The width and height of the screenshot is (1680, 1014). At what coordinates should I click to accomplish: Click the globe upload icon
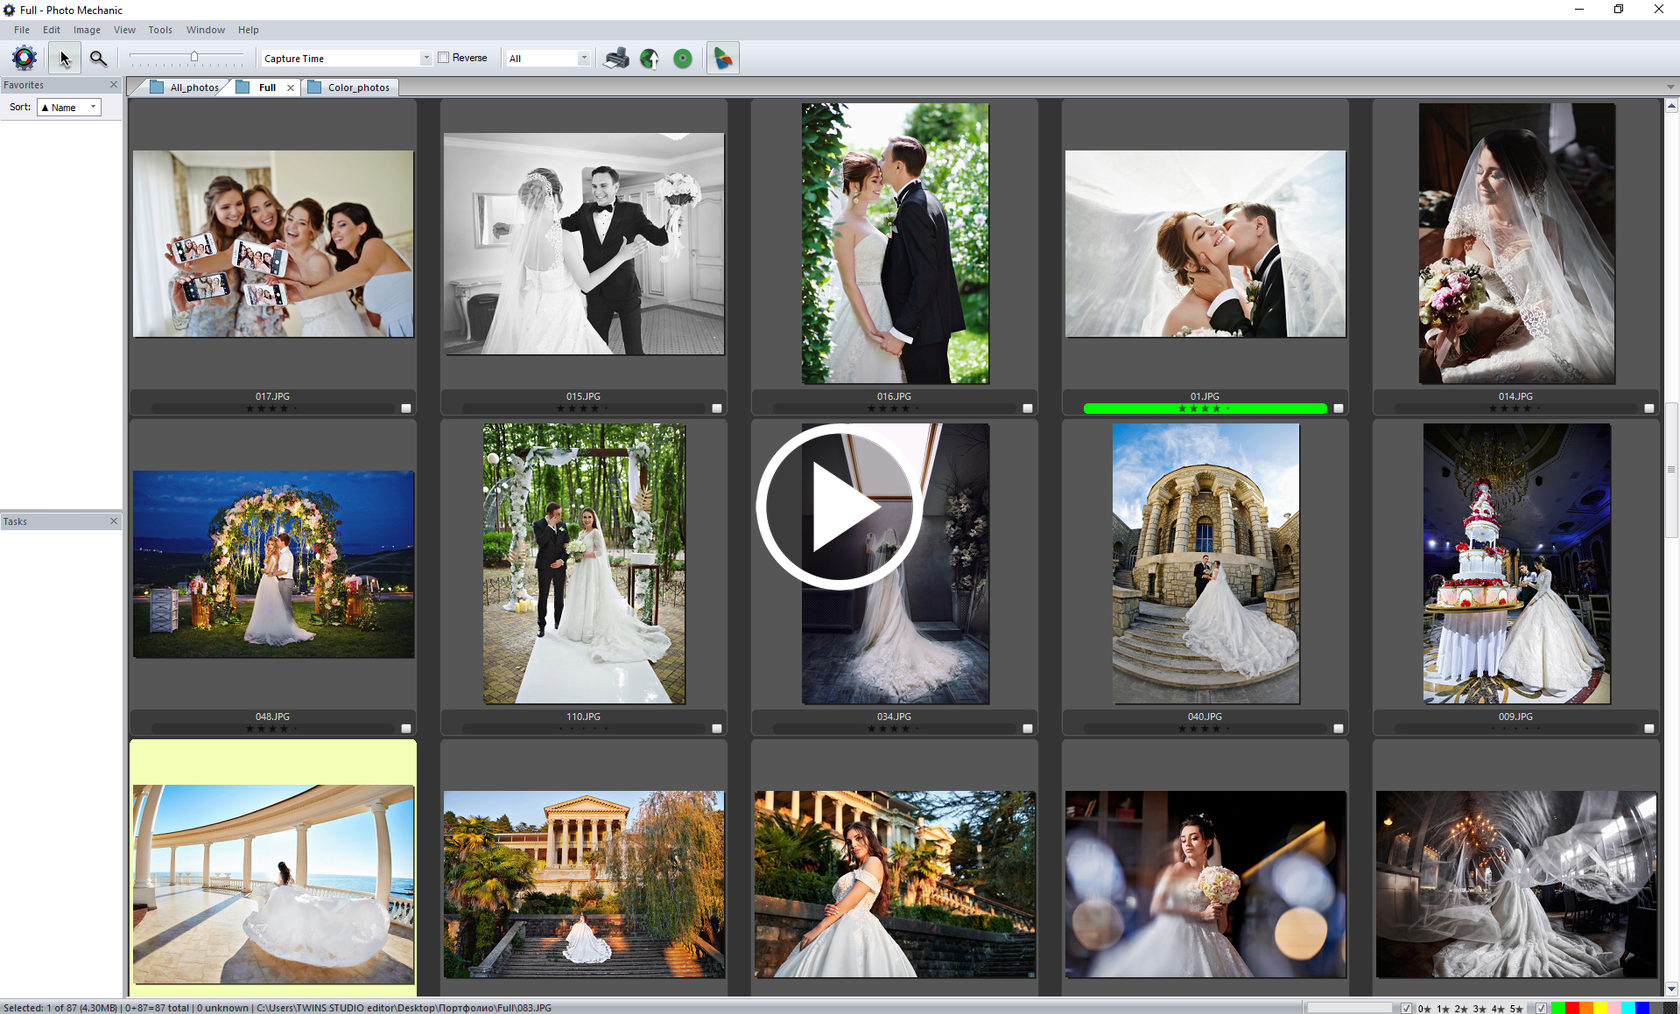[649, 58]
